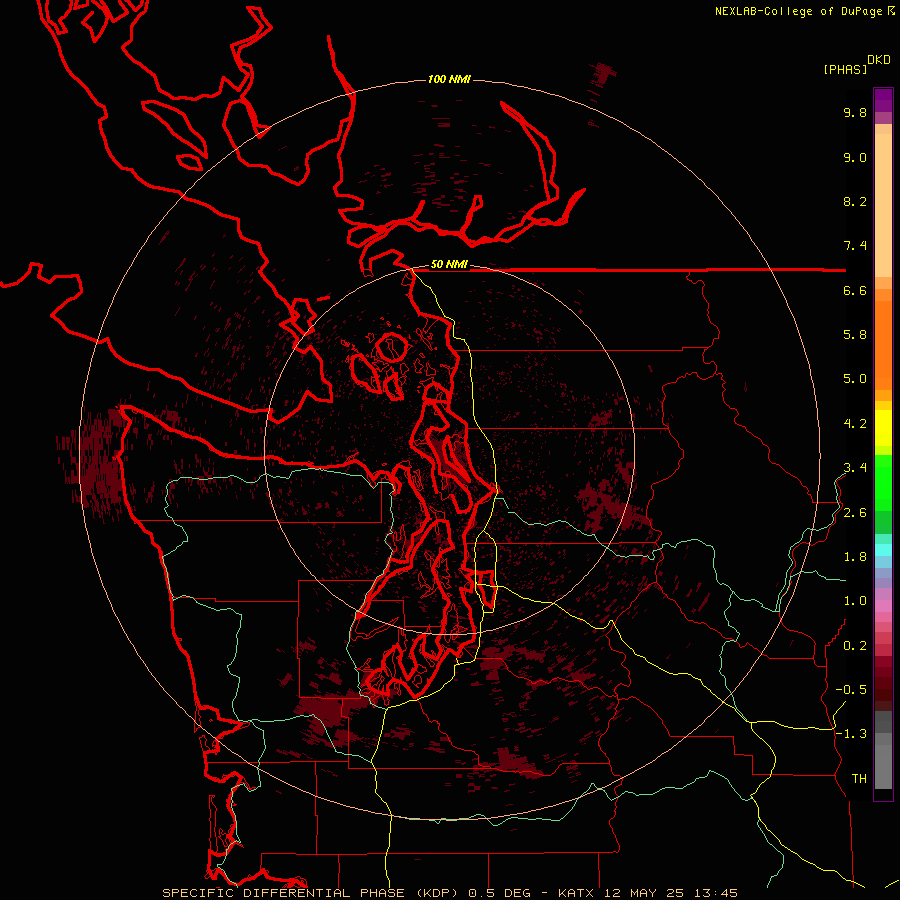This screenshot has height=900, width=900.
Task: Click the -1.3 scale value
Action: [851, 734]
